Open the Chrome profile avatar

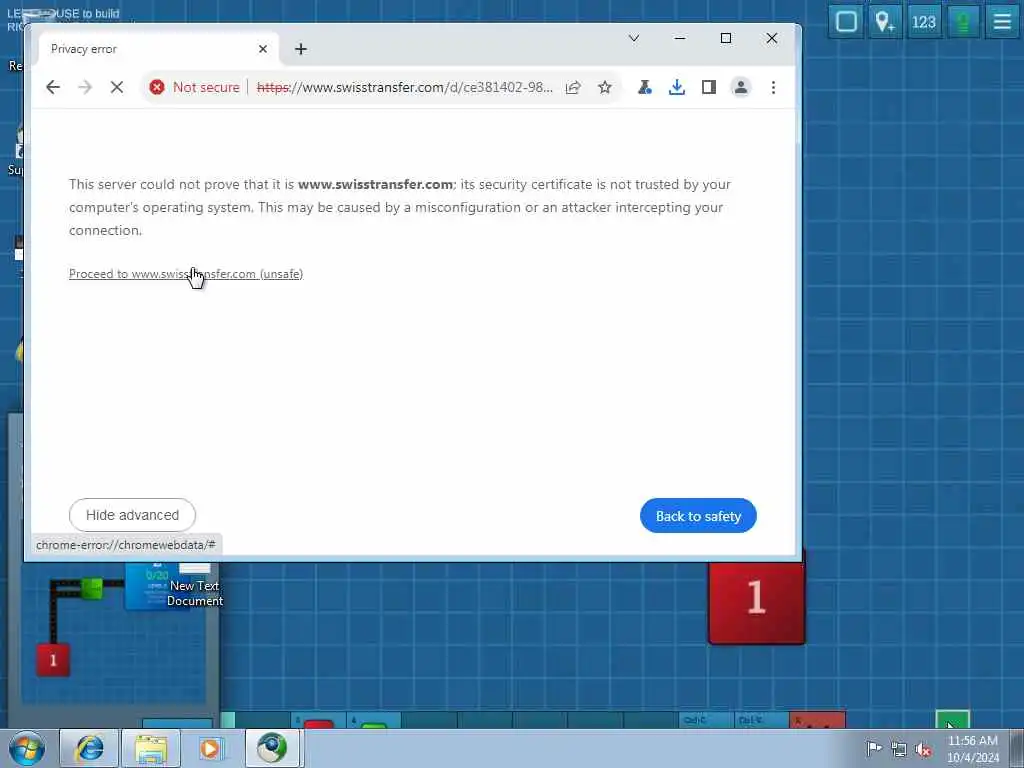point(741,87)
